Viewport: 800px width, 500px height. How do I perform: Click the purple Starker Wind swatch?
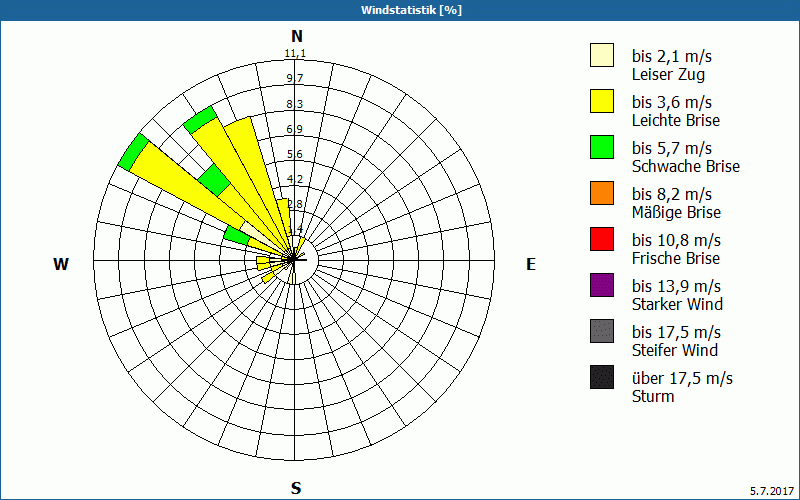pyautogui.click(x=602, y=285)
